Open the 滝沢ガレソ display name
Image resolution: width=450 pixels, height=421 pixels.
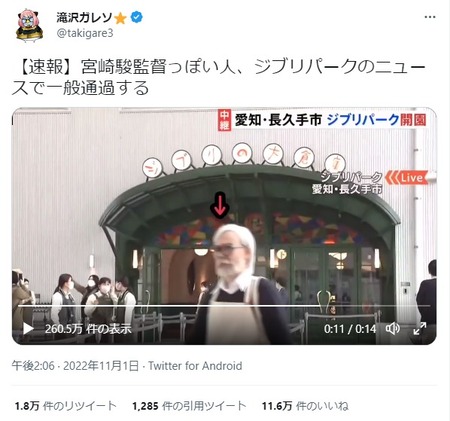click(x=84, y=17)
